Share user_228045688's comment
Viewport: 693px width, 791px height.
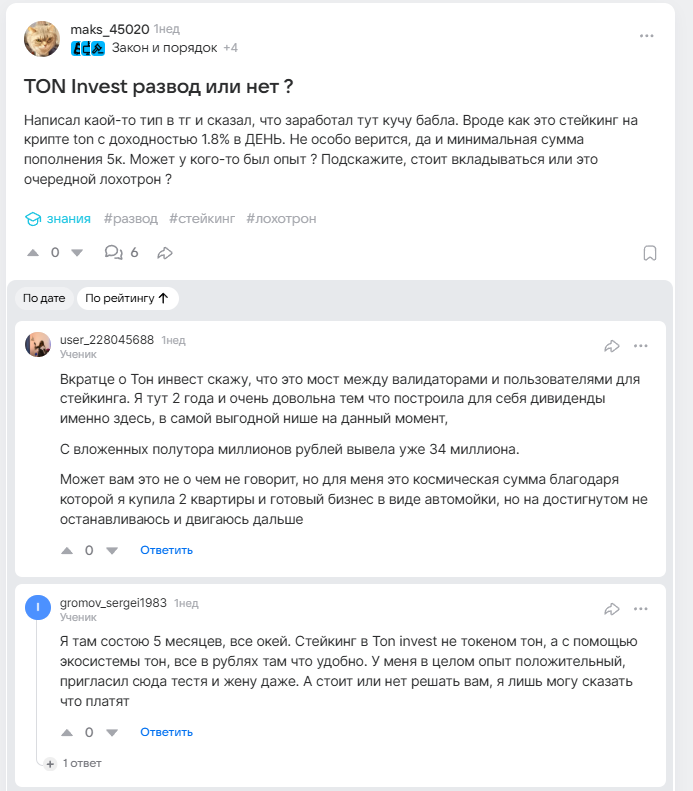point(612,346)
